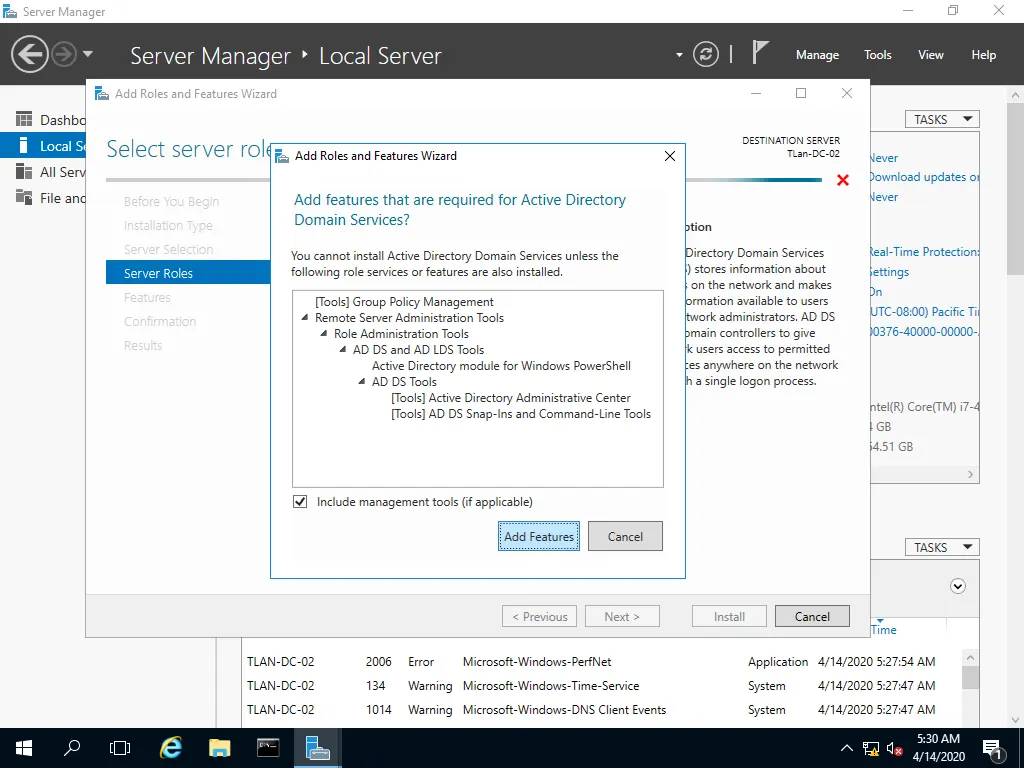This screenshot has width=1024, height=768.
Task: Select the Local Server sidebar icon
Action: point(24,146)
